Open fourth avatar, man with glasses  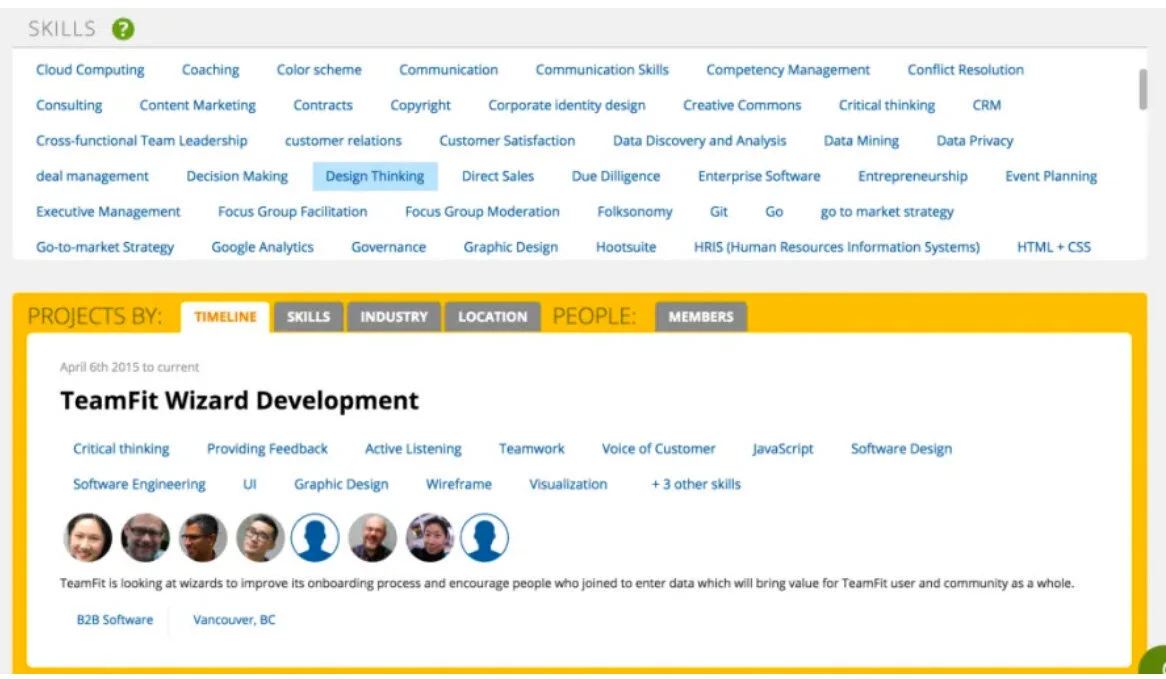(260, 537)
